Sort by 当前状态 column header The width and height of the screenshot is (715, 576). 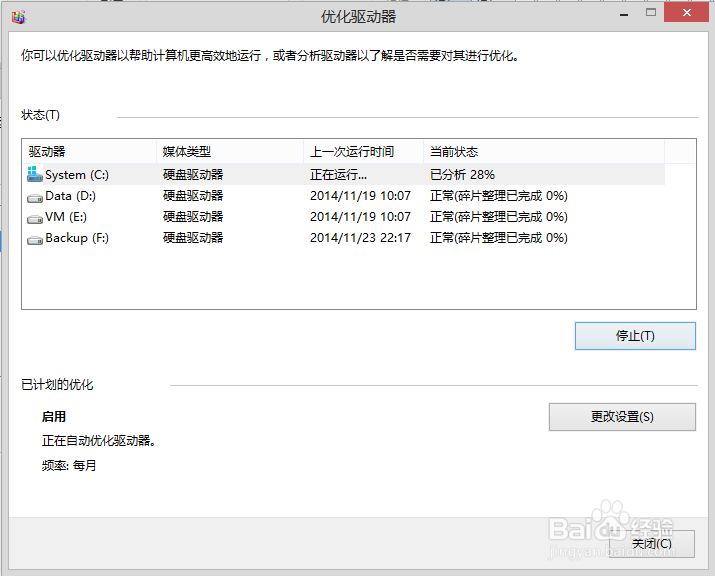coord(544,151)
